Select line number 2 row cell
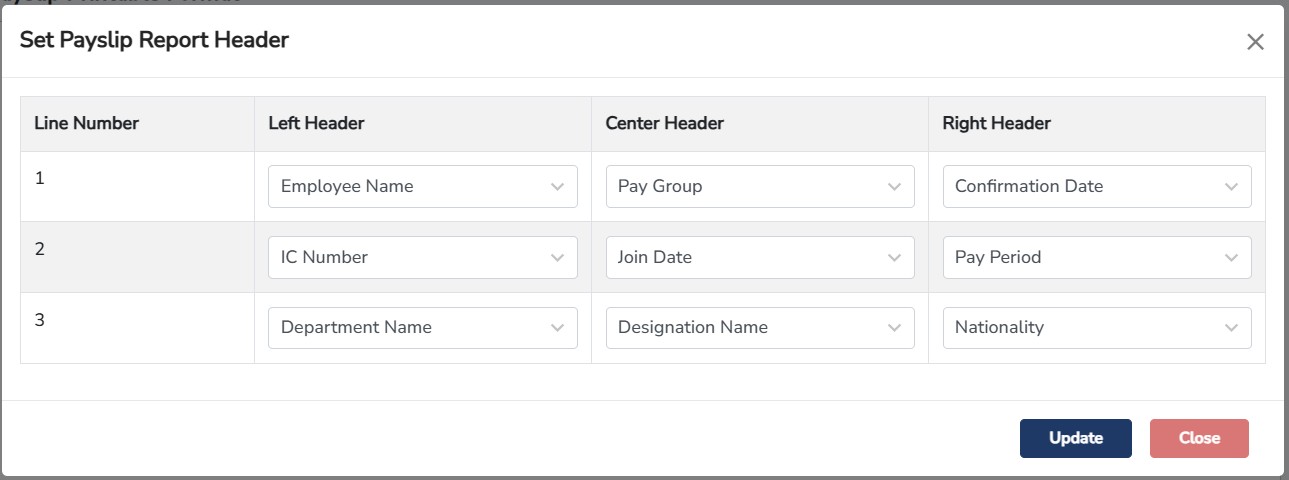The height and width of the screenshot is (480, 1289). [40, 249]
